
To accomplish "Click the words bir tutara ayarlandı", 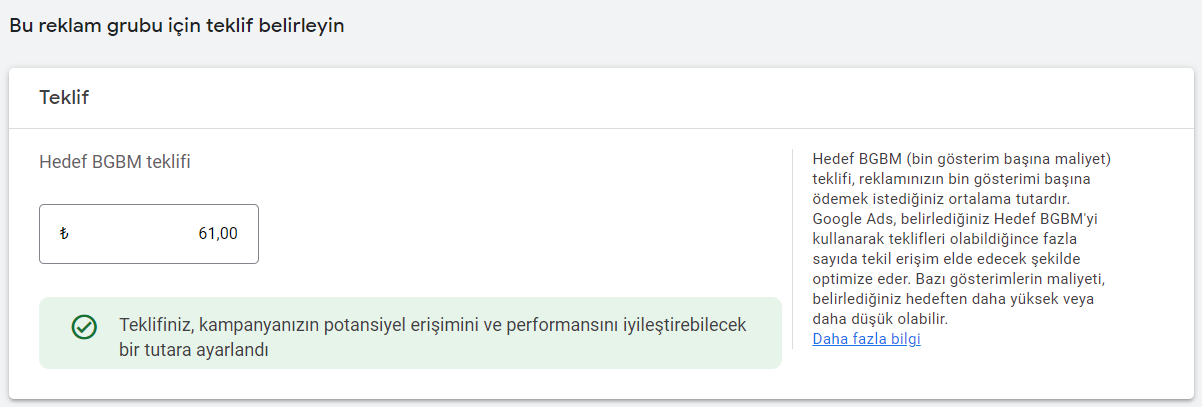I will (196, 350).
